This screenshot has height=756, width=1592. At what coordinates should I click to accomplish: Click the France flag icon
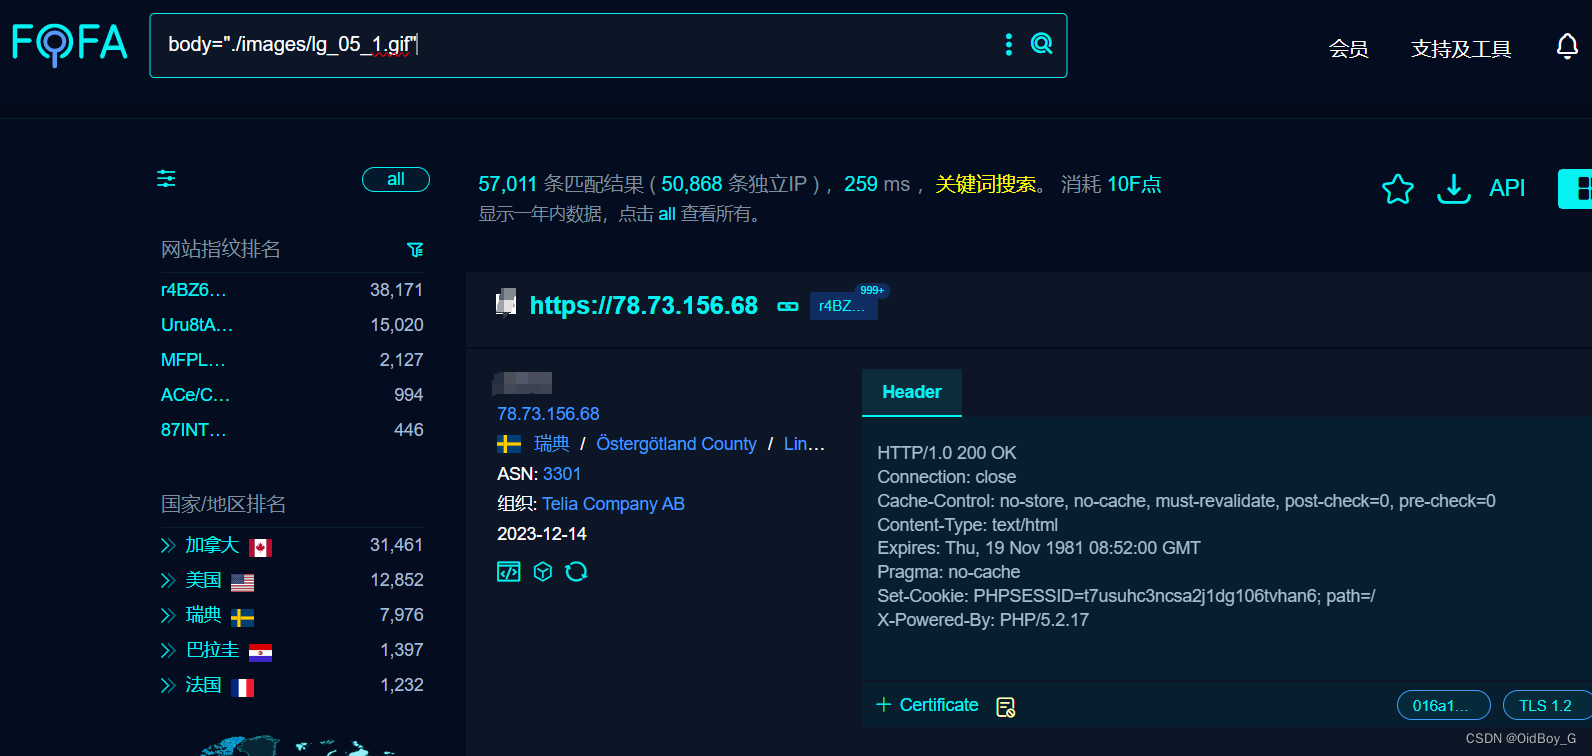[x=242, y=687]
